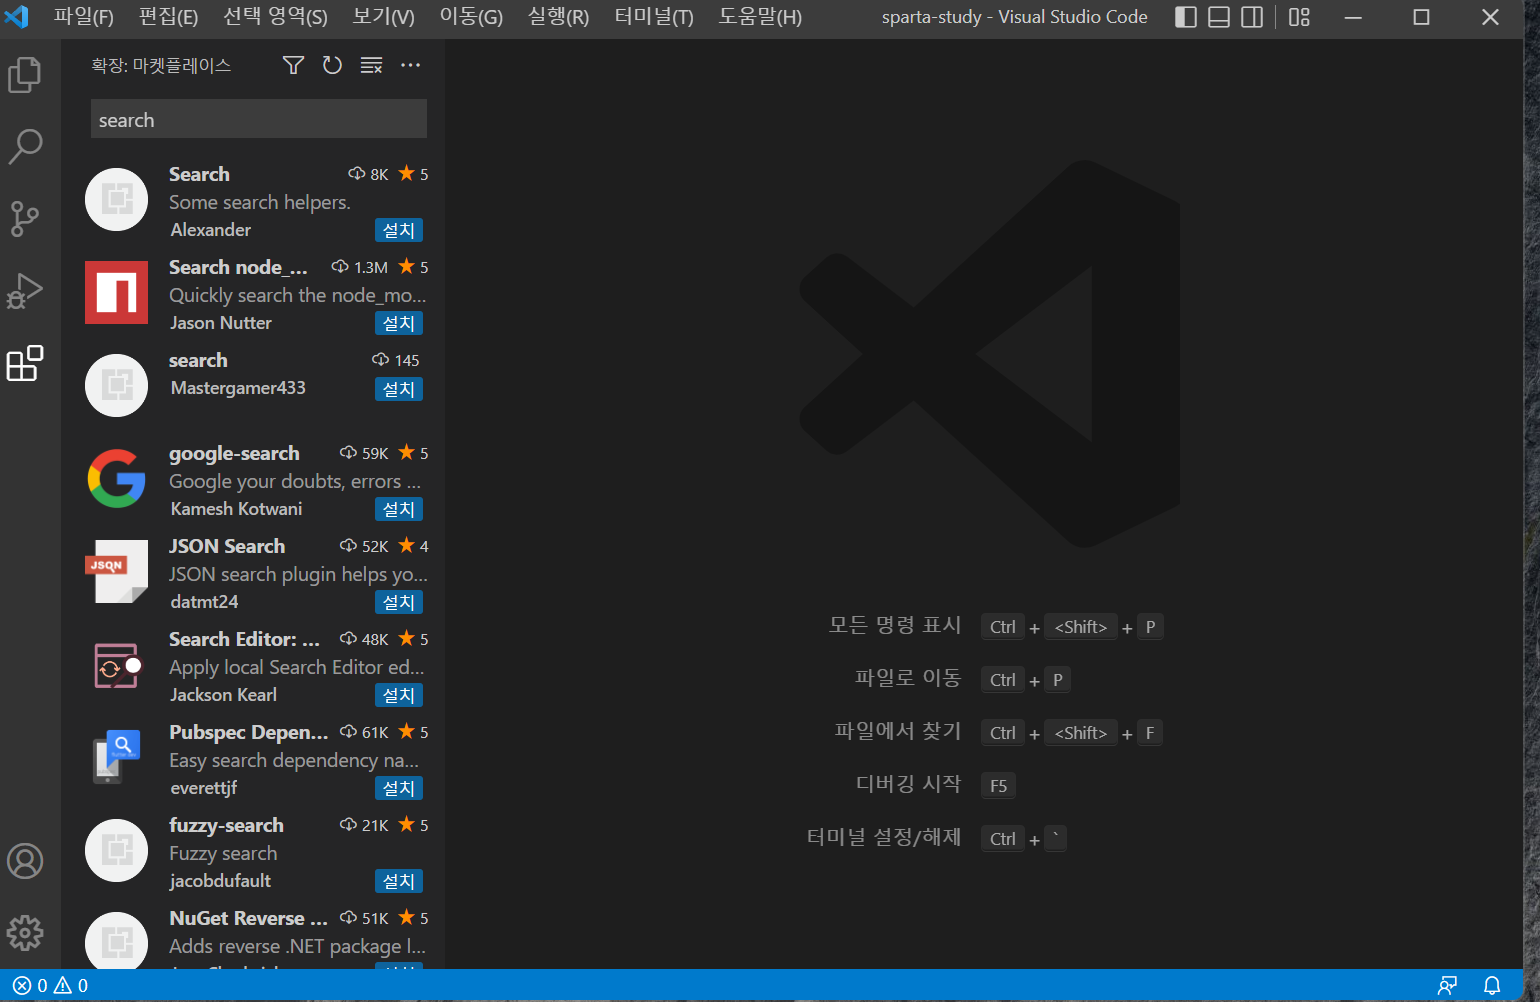Image resolution: width=1540 pixels, height=1002 pixels.
Task: Open the 선택 영역(S) menu
Action: pos(275,17)
